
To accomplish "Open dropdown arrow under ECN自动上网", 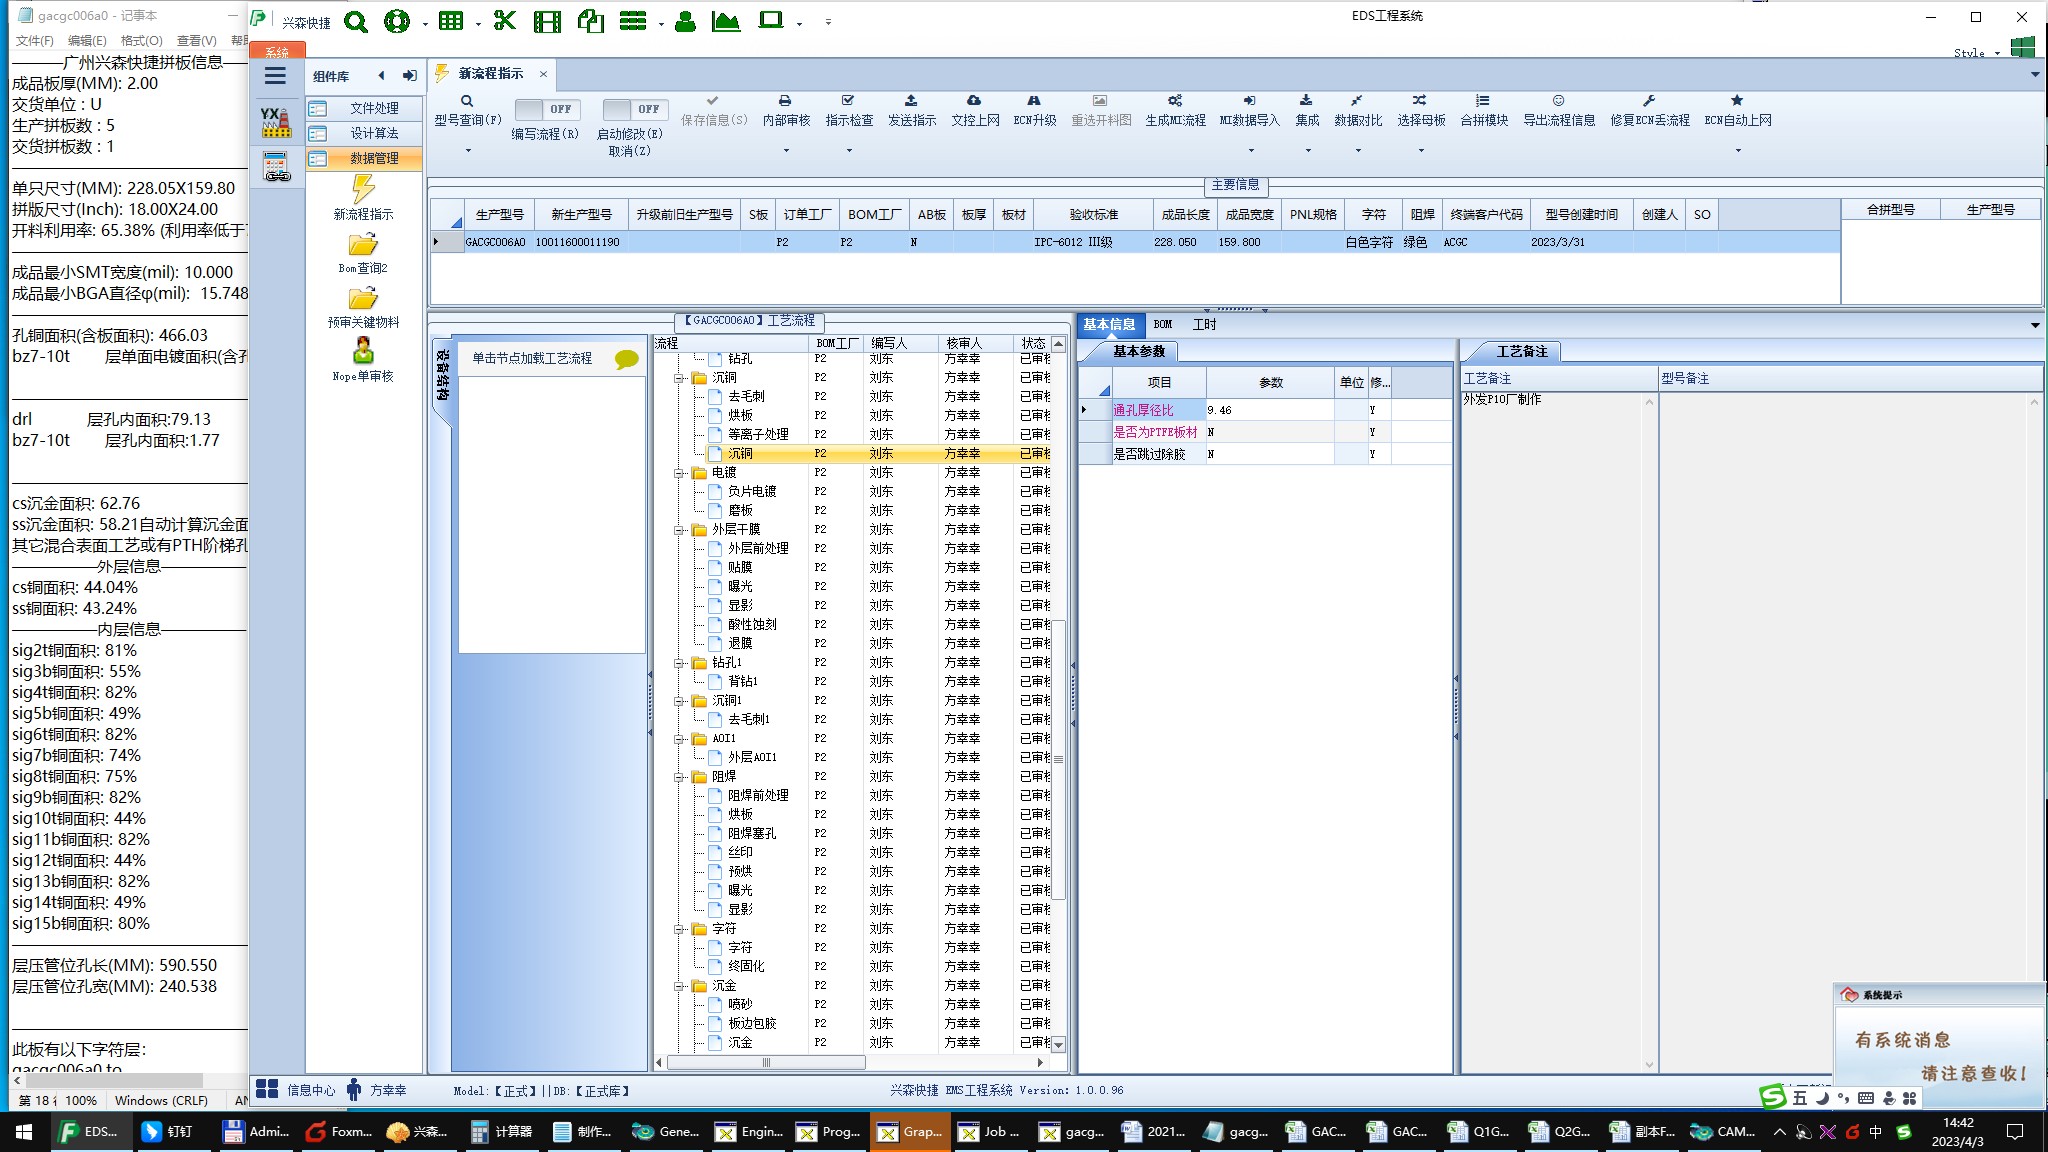I will point(1737,151).
